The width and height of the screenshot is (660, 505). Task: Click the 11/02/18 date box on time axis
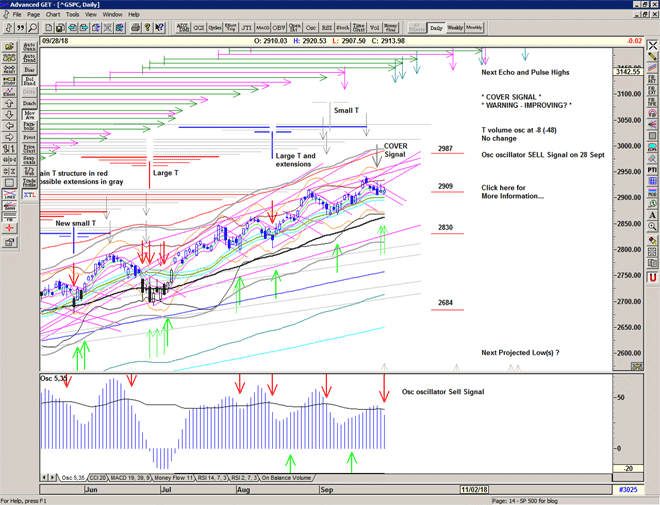[473, 490]
